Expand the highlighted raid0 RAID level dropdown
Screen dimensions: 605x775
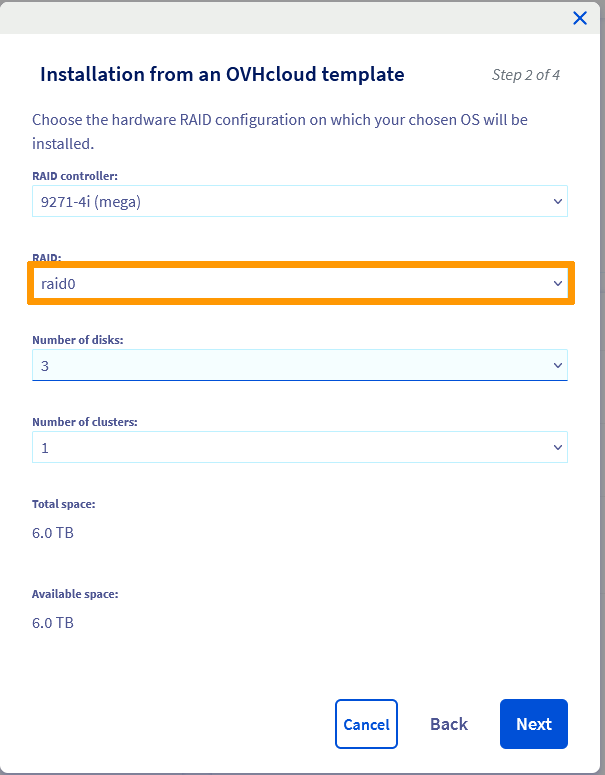tap(290, 284)
